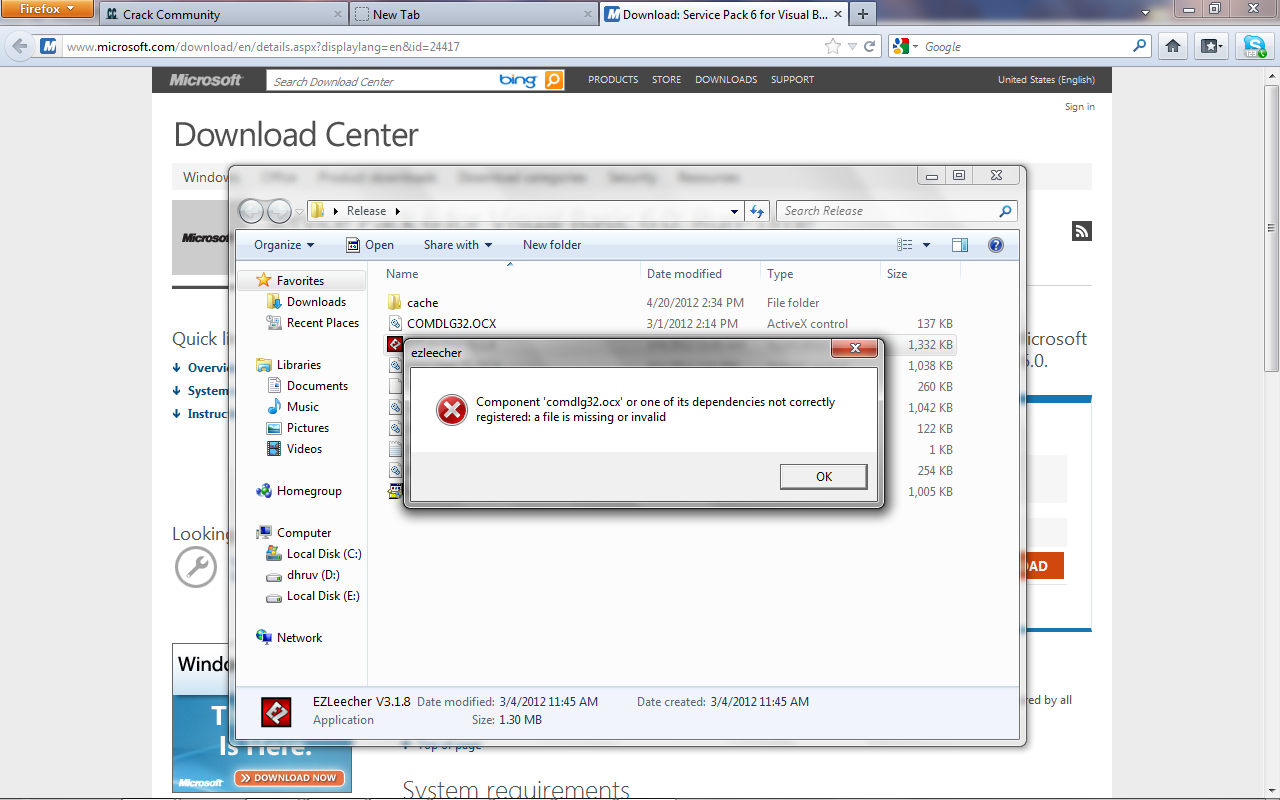Open SUPPORT menu on Microsoft page
The image size is (1280, 800).
coord(792,80)
